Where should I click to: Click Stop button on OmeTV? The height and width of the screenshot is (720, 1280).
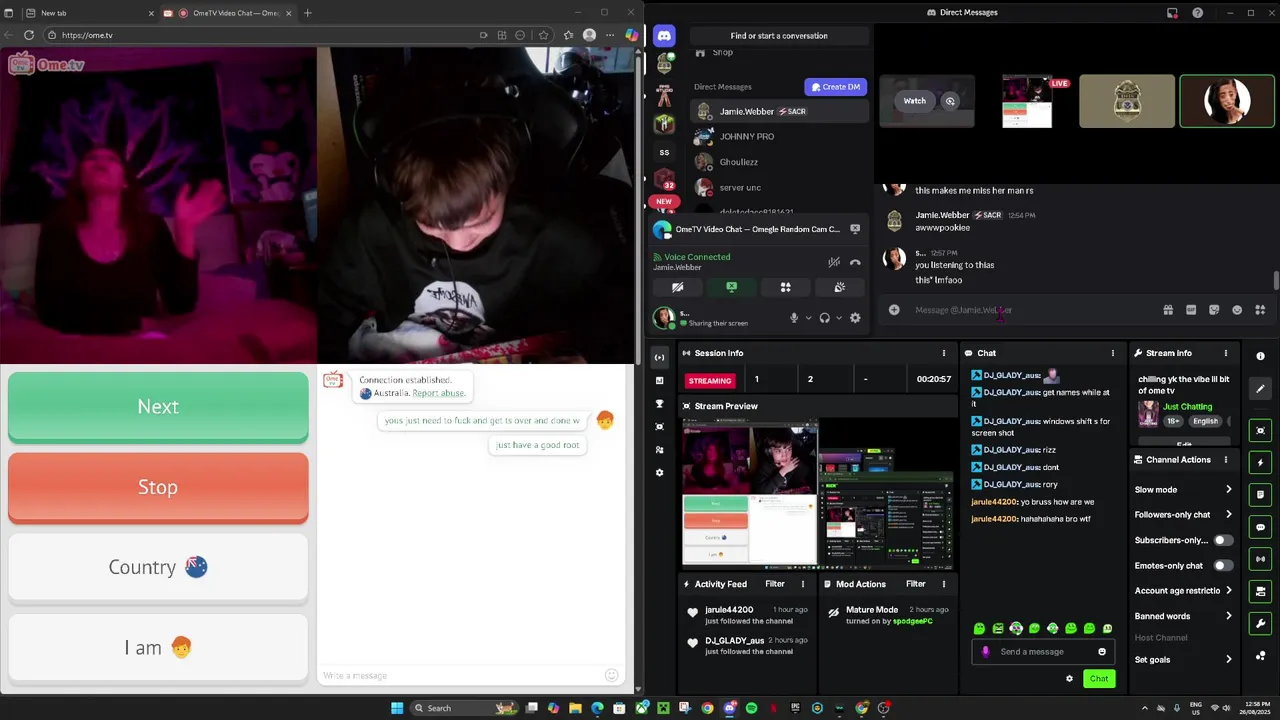158,487
